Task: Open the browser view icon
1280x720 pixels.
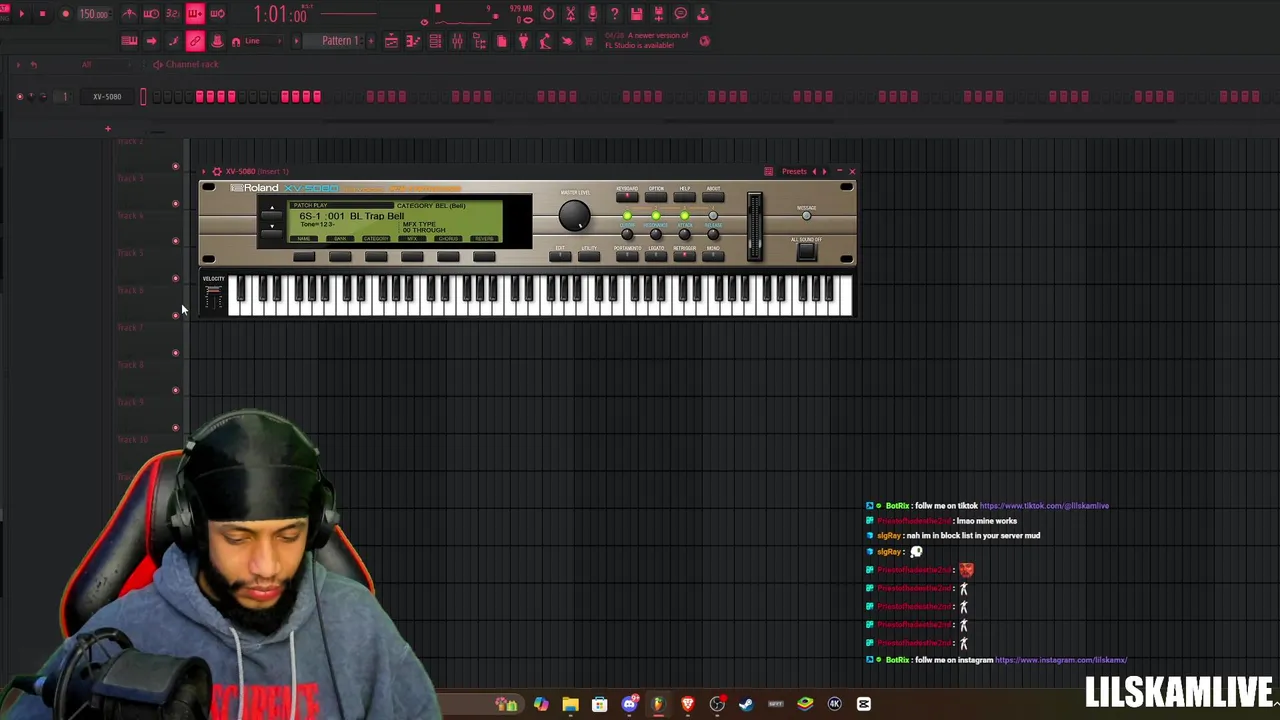Action: pos(479,41)
